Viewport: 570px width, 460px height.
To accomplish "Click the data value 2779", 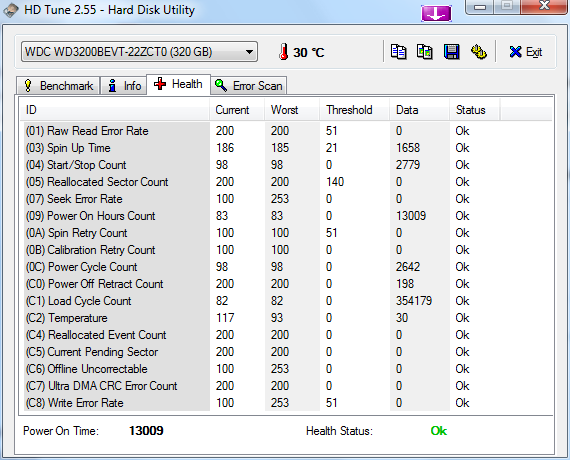I will 408,165.
